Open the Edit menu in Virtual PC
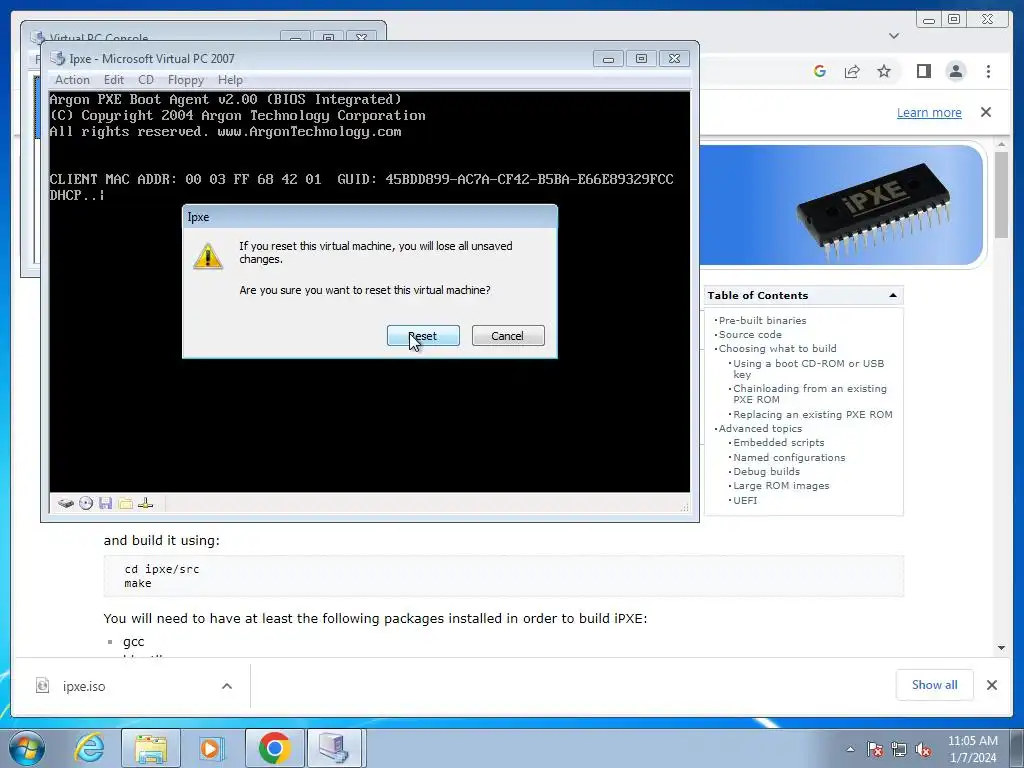The image size is (1024, 768). 114,80
